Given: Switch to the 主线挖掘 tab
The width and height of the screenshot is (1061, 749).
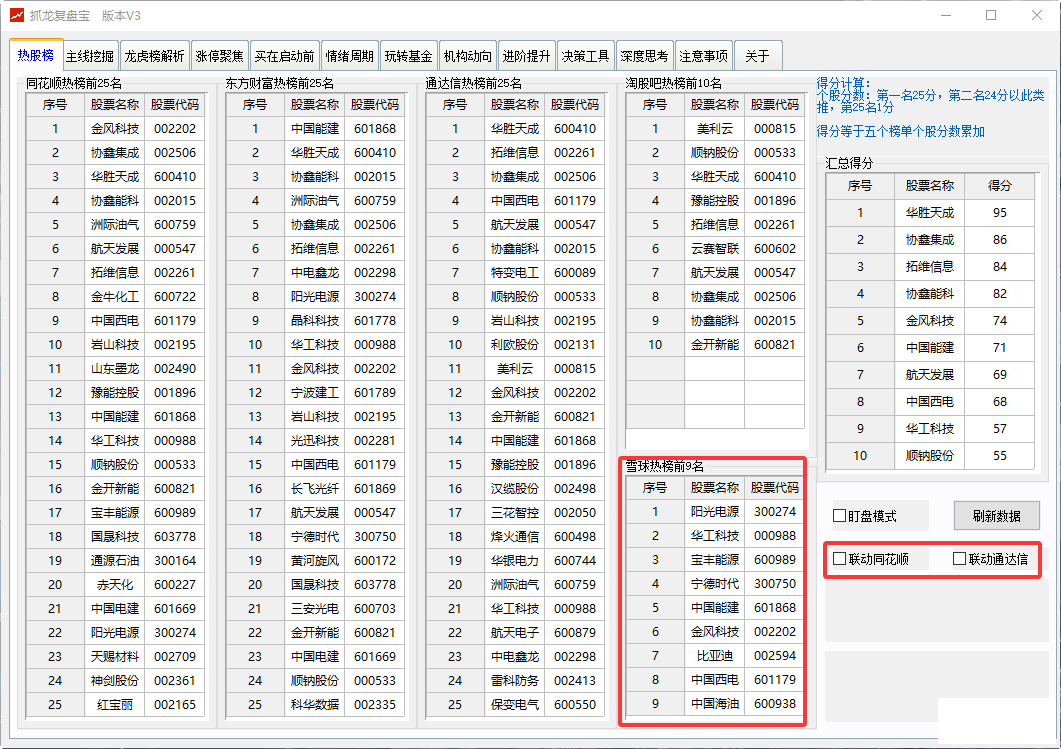Looking at the screenshot, I should [90, 56].
